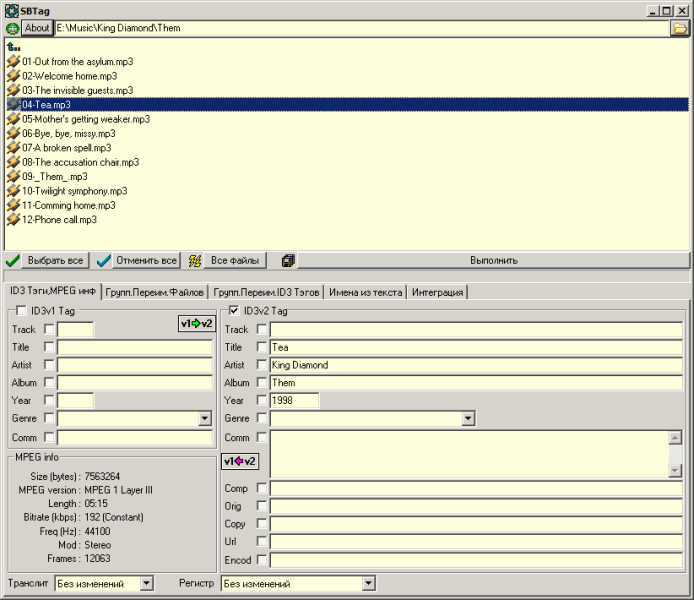
Task: Switch to ID3 Тэги,MPEG инф tab
Action: [x=53, y=291]
